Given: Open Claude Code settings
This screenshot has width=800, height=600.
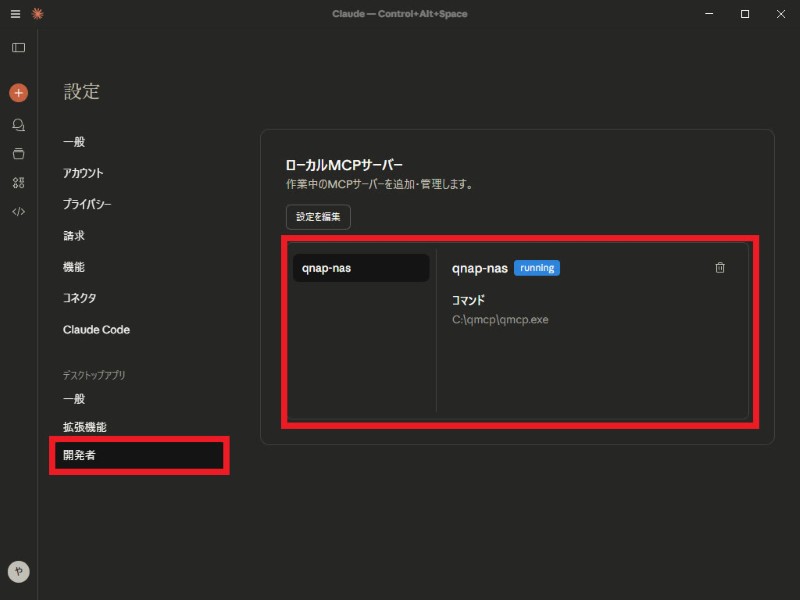Looking at the screenshot, I should pos(96,330).
